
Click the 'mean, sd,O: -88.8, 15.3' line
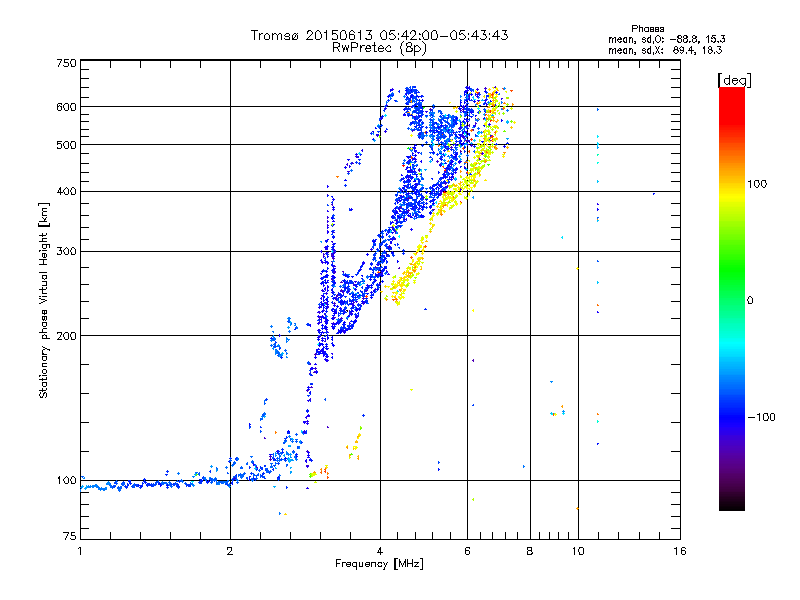pos(666,39)
